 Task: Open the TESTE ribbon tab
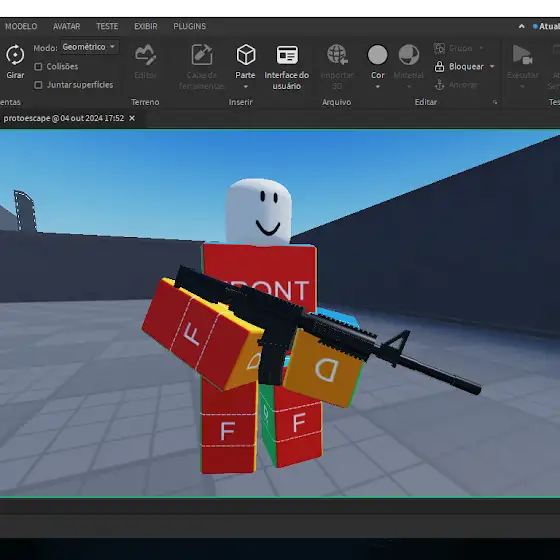click(107, 26)
